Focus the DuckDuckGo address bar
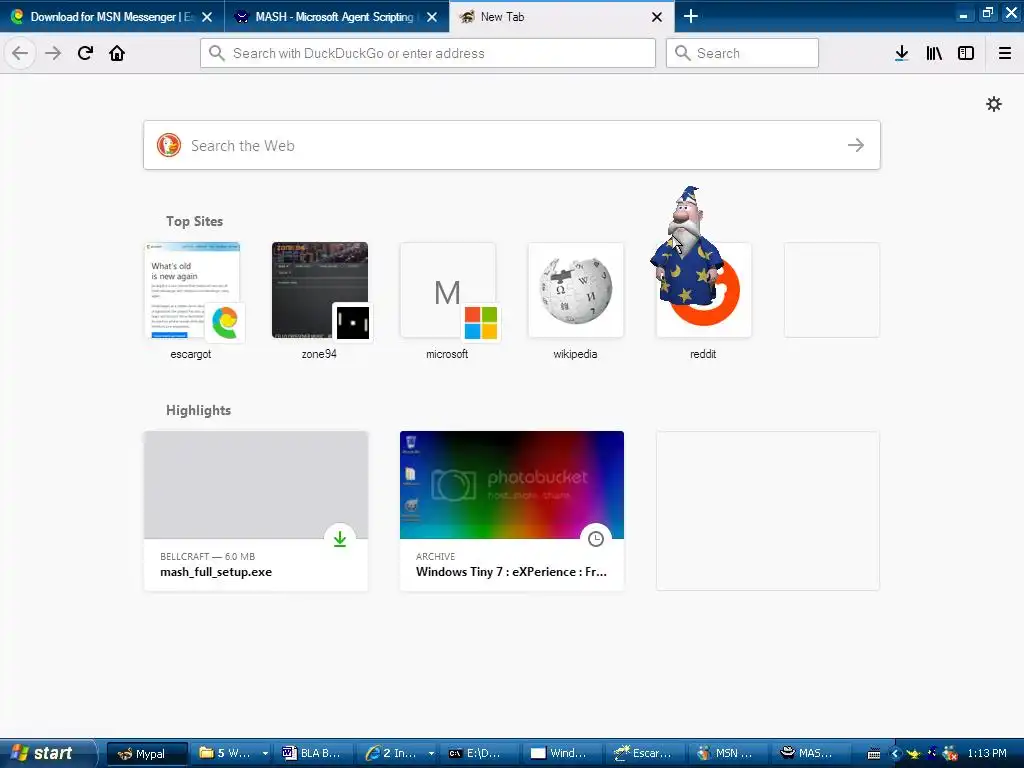Image resolution: width=1024 pixels, height=768 pixels. coord(428,53)
